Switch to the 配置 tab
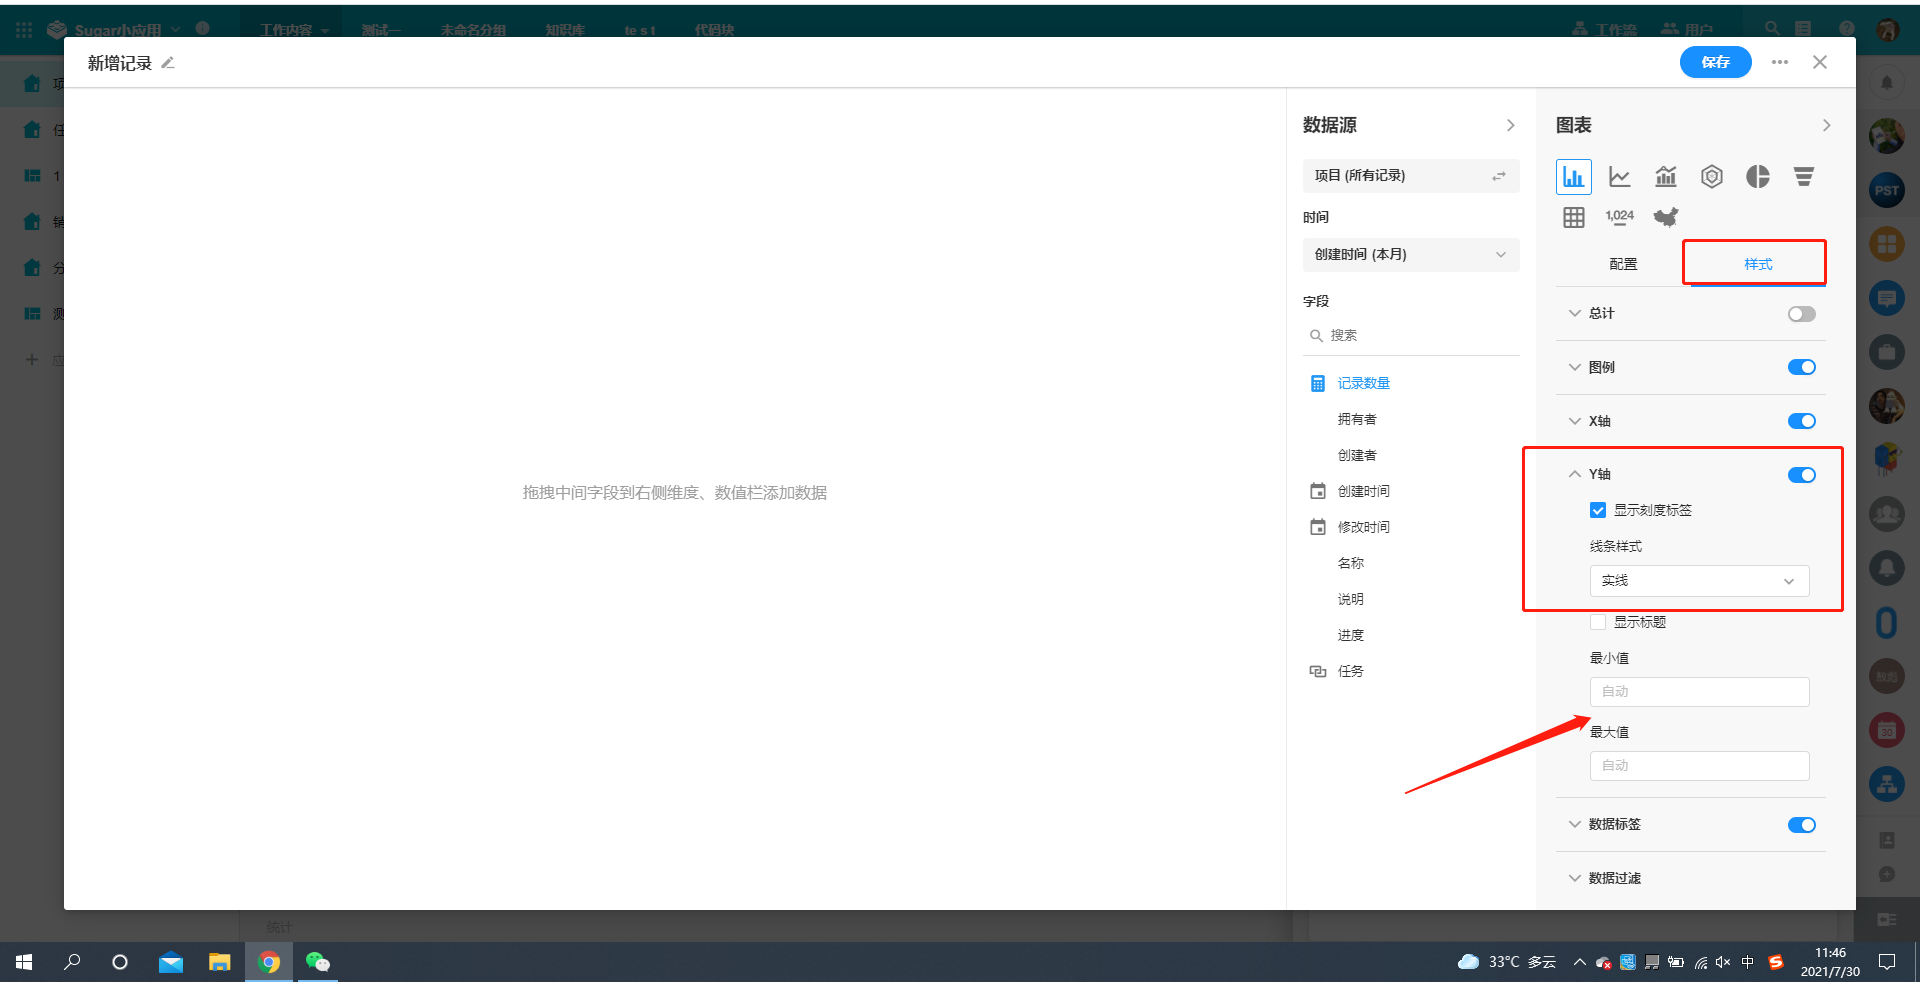 [1623, 264]
